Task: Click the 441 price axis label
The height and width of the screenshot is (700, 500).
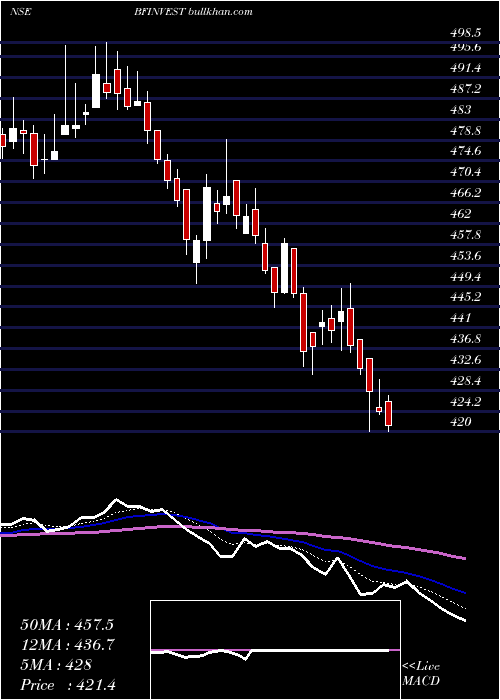Action: coord(460,318)
